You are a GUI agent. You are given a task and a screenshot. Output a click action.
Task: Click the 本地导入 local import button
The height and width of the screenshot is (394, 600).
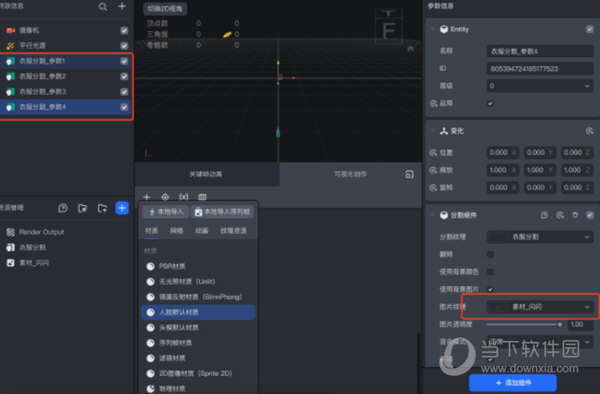tap(166, 212)
